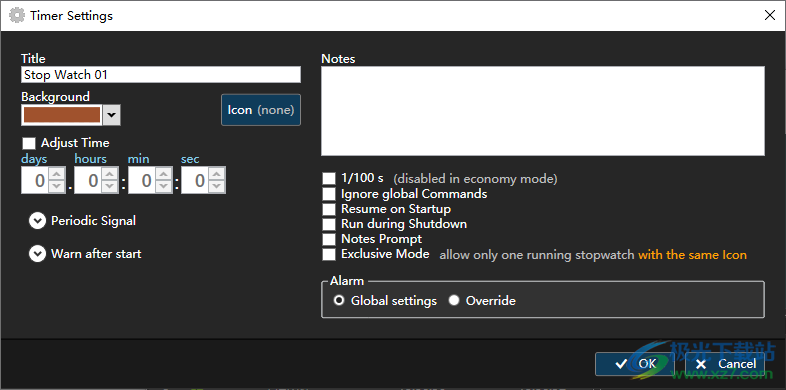Click inside the Notes text area
Viewport: 786px width, 390px height.
[543, 111]
